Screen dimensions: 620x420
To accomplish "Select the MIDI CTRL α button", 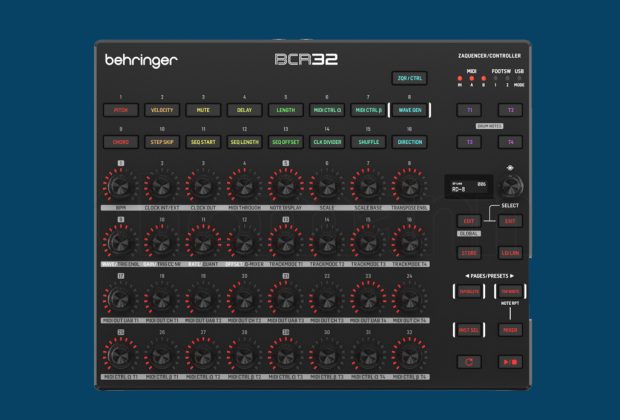I will click(x=327, y=110).
